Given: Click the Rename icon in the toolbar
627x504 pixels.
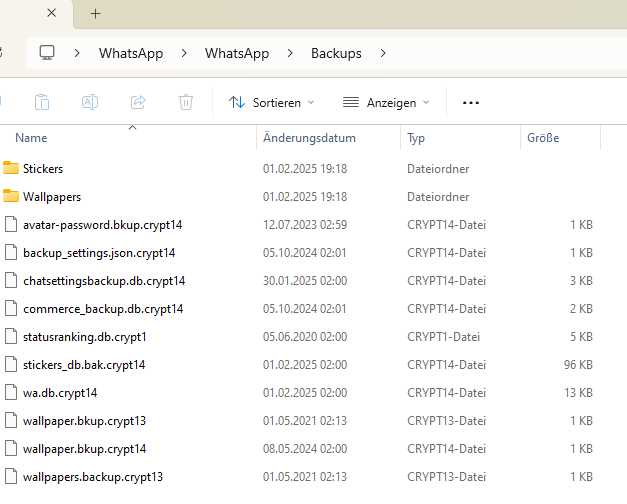Looking at the screenshot, I should click(90, 102).
